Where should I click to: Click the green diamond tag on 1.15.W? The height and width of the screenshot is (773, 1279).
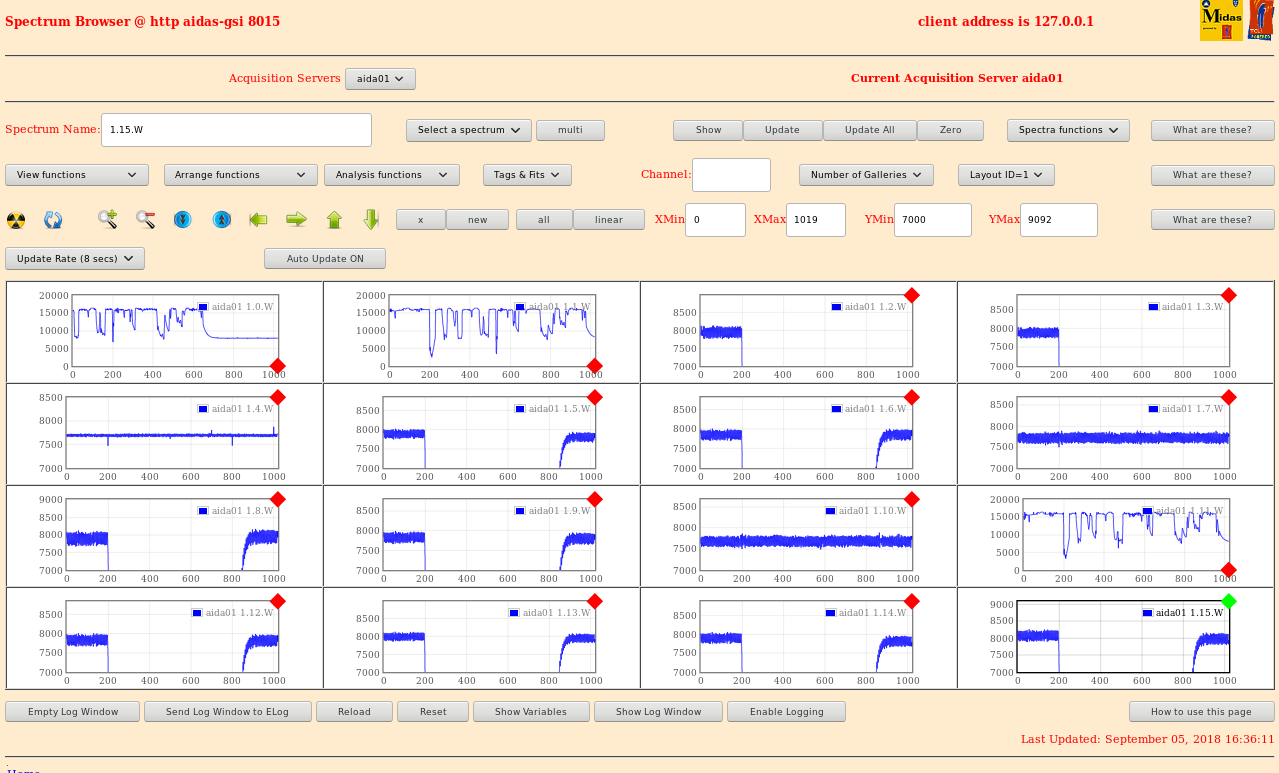1229,601
